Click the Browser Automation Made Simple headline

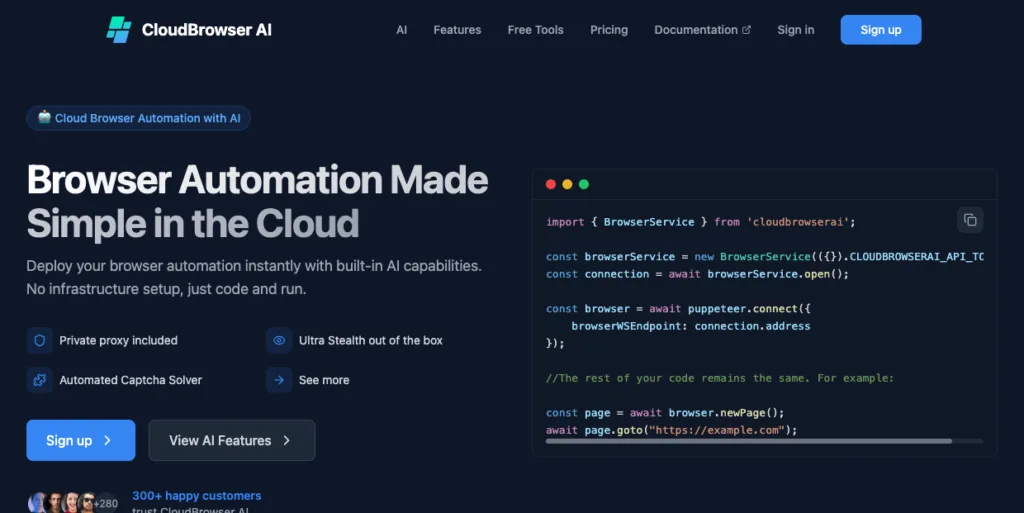[257, 201]
